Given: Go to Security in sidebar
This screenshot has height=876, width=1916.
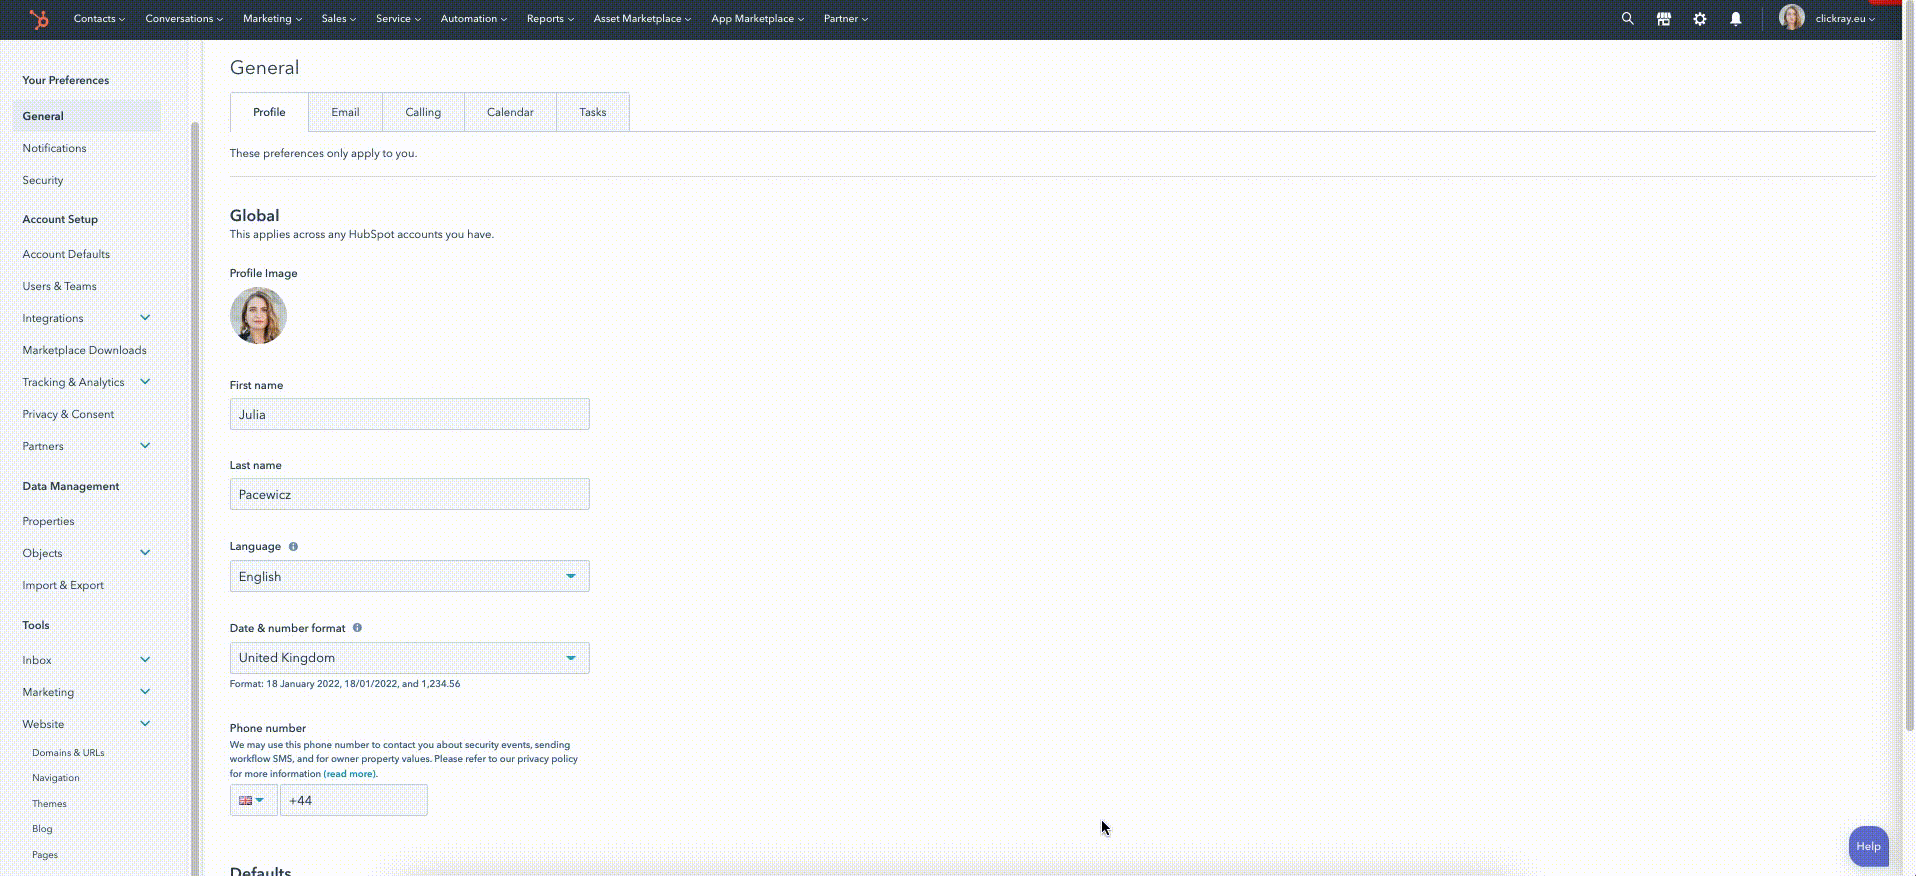Looking at the screenshot, I should 43,180.
